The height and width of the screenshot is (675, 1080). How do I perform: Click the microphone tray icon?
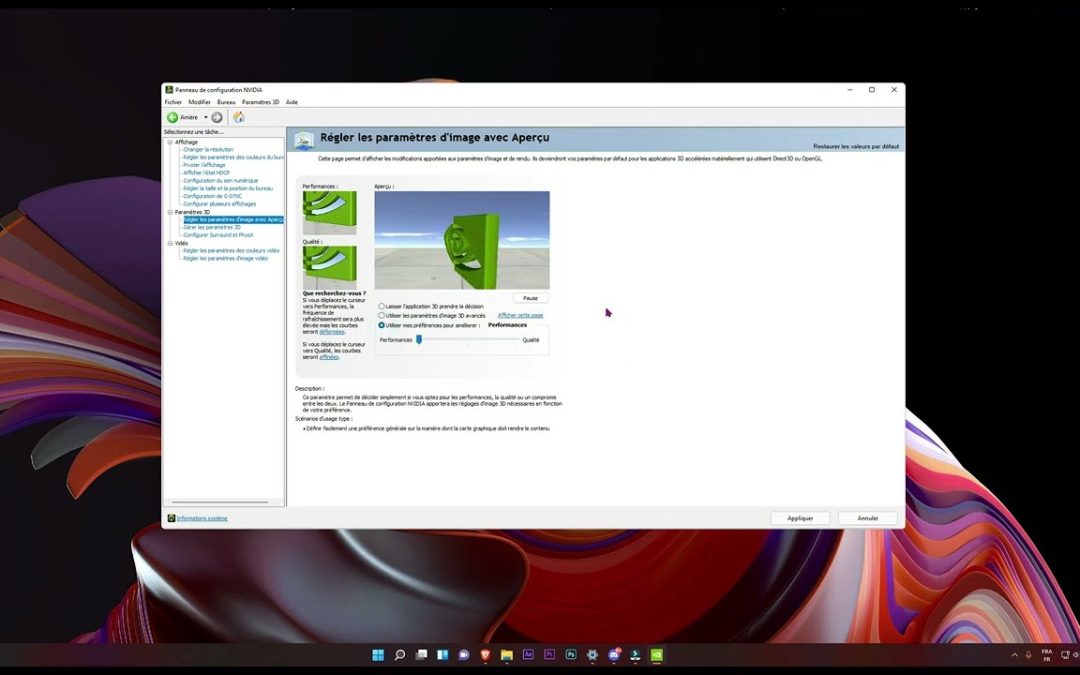pyautogui.click(x=1028, y=655)
